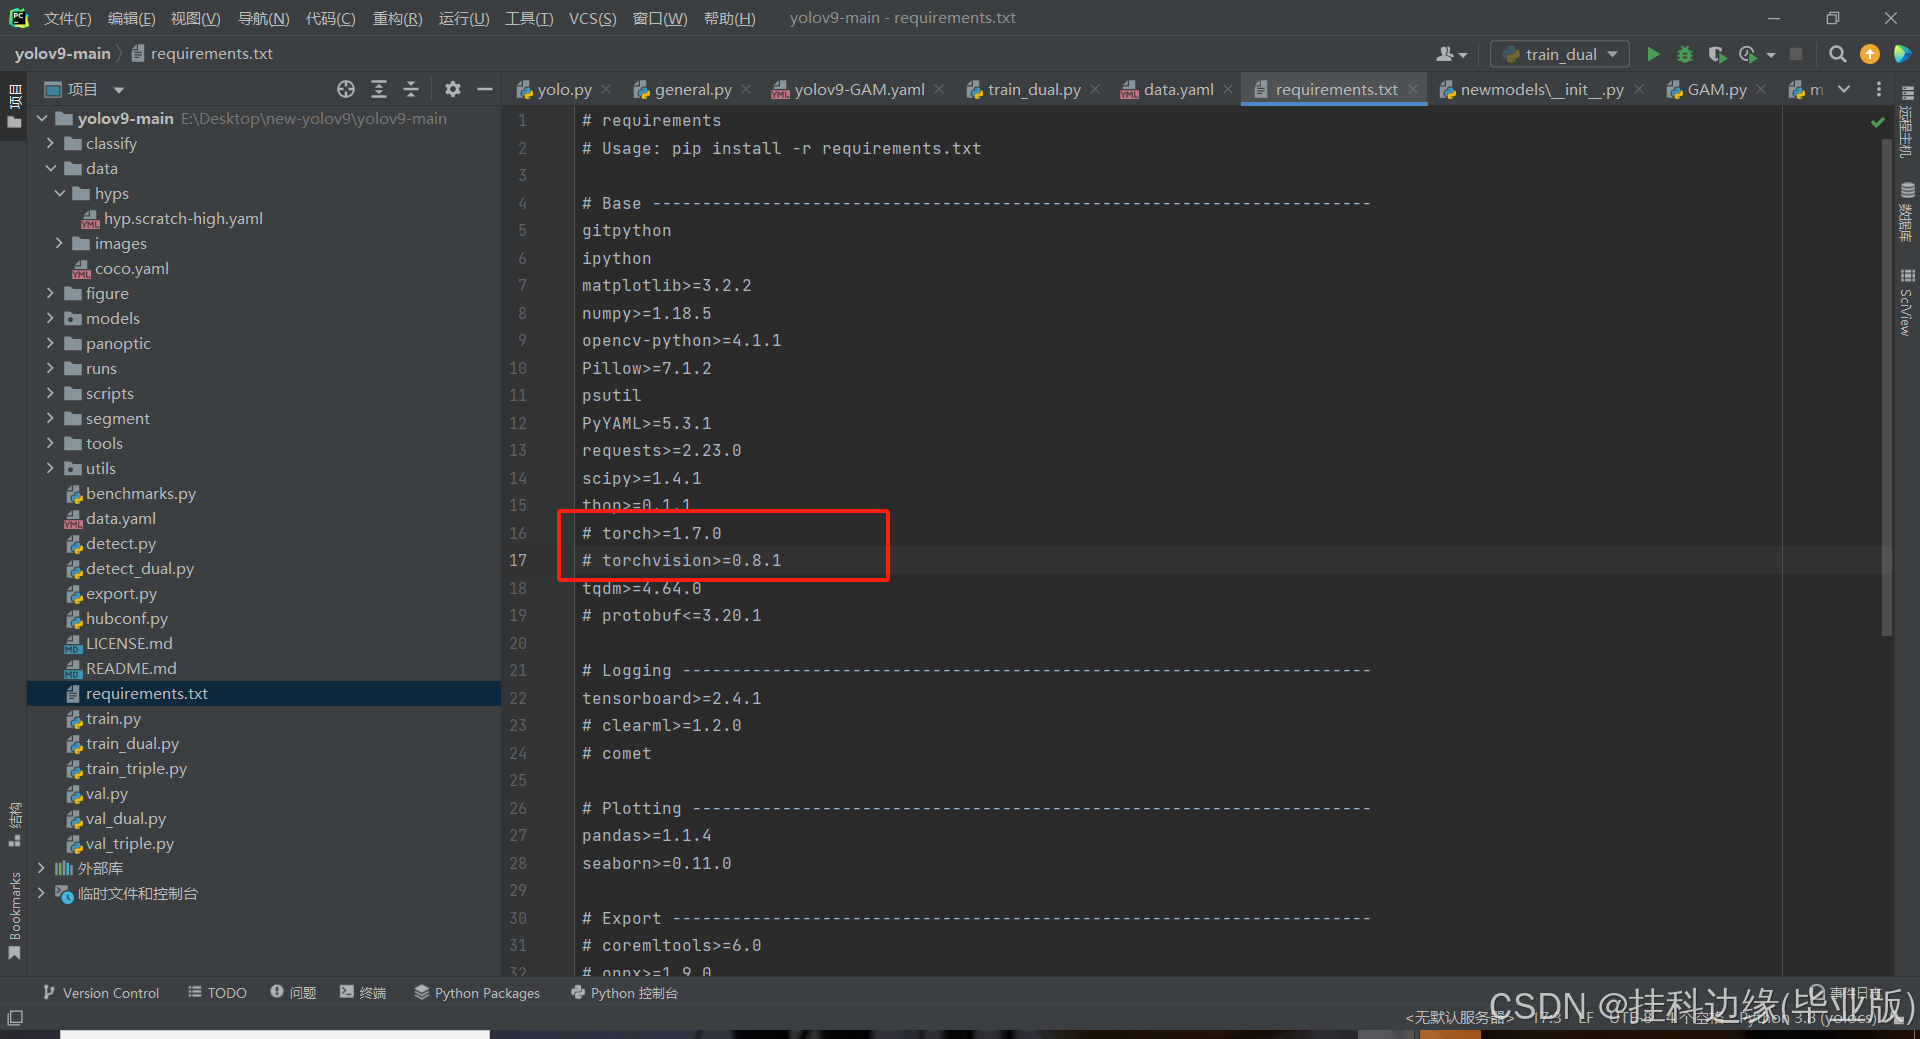
Task: Start debugging with the bug icon
Action: click(x=1685, y=54)
